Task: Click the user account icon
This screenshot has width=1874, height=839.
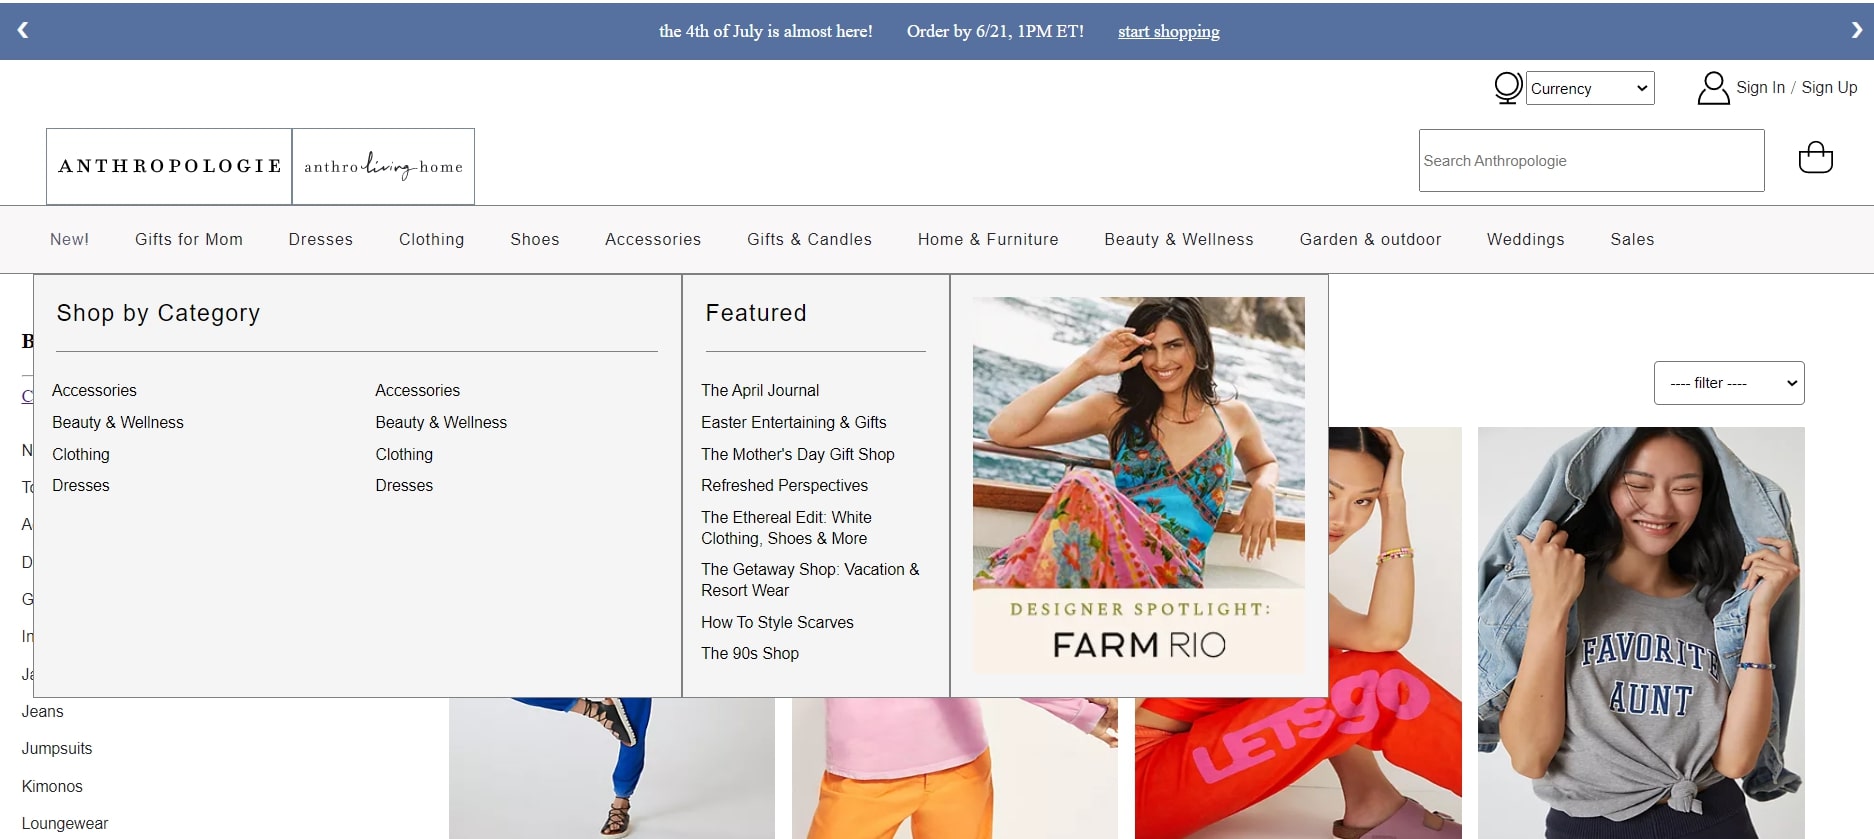Action: click(x=1713, y=88)
